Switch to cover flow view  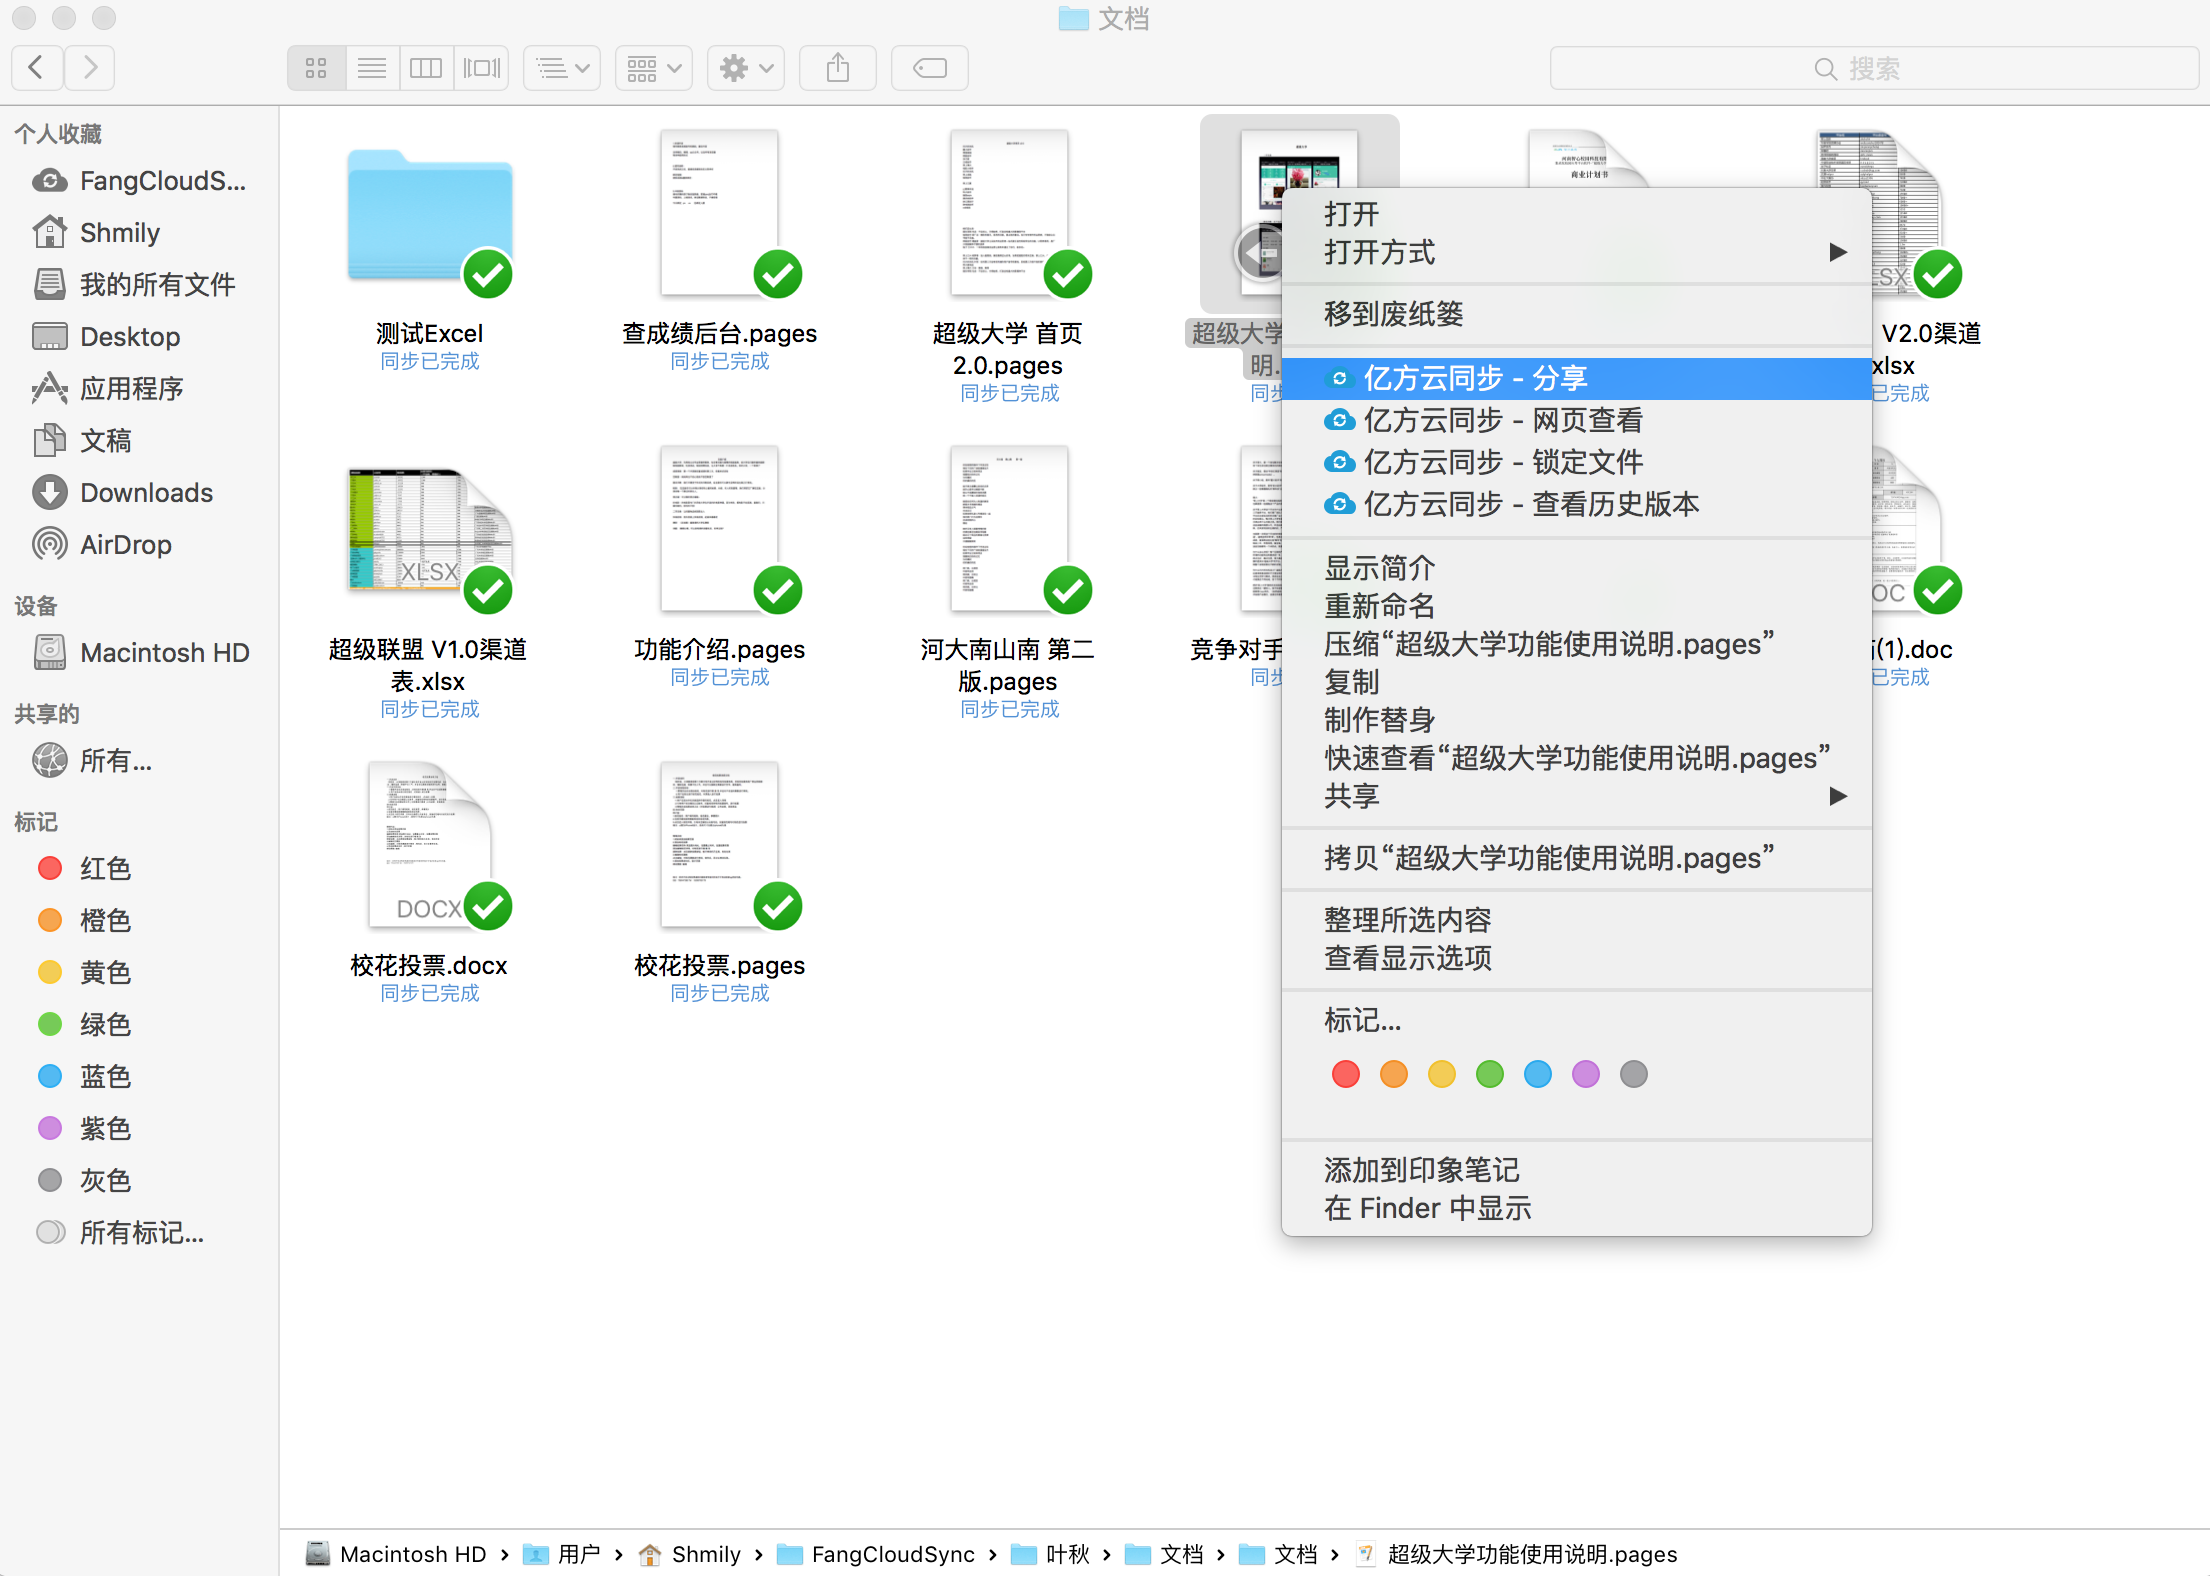pyautogui.click(x=481, y=68)
